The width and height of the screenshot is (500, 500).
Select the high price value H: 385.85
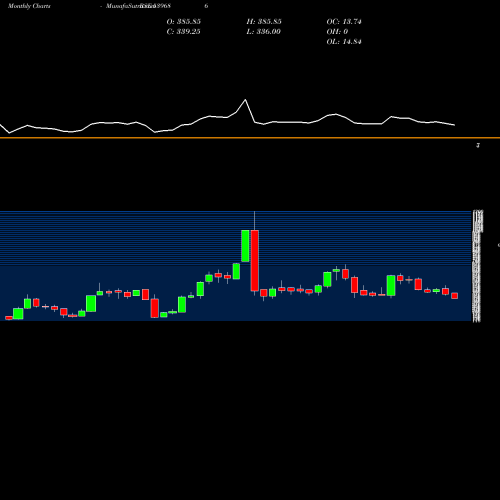coord(264,22)
